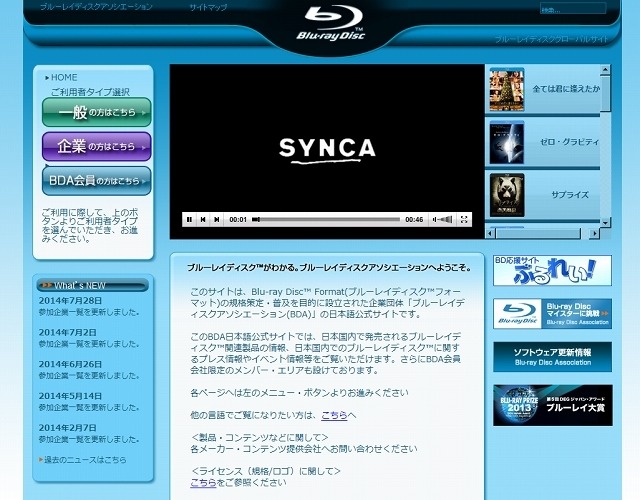Go to HOME in the side menu
The height and width of the screenshot is (500, 640).
64,78
